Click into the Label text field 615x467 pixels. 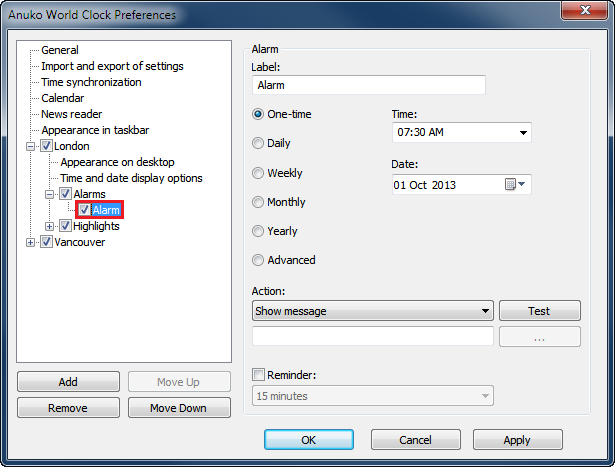368,85
